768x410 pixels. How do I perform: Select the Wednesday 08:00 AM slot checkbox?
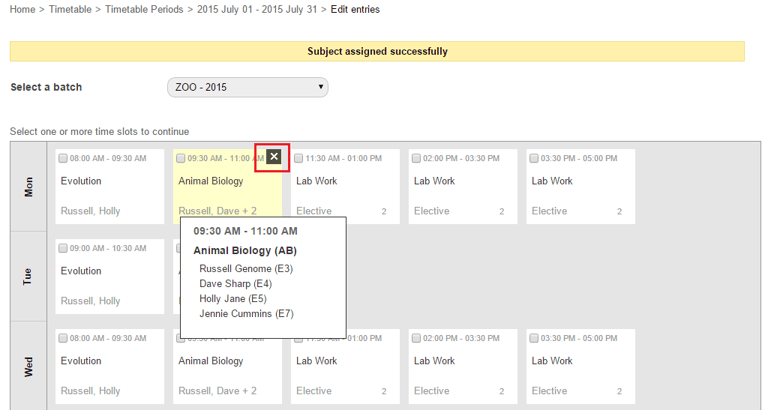click(64, 338)
